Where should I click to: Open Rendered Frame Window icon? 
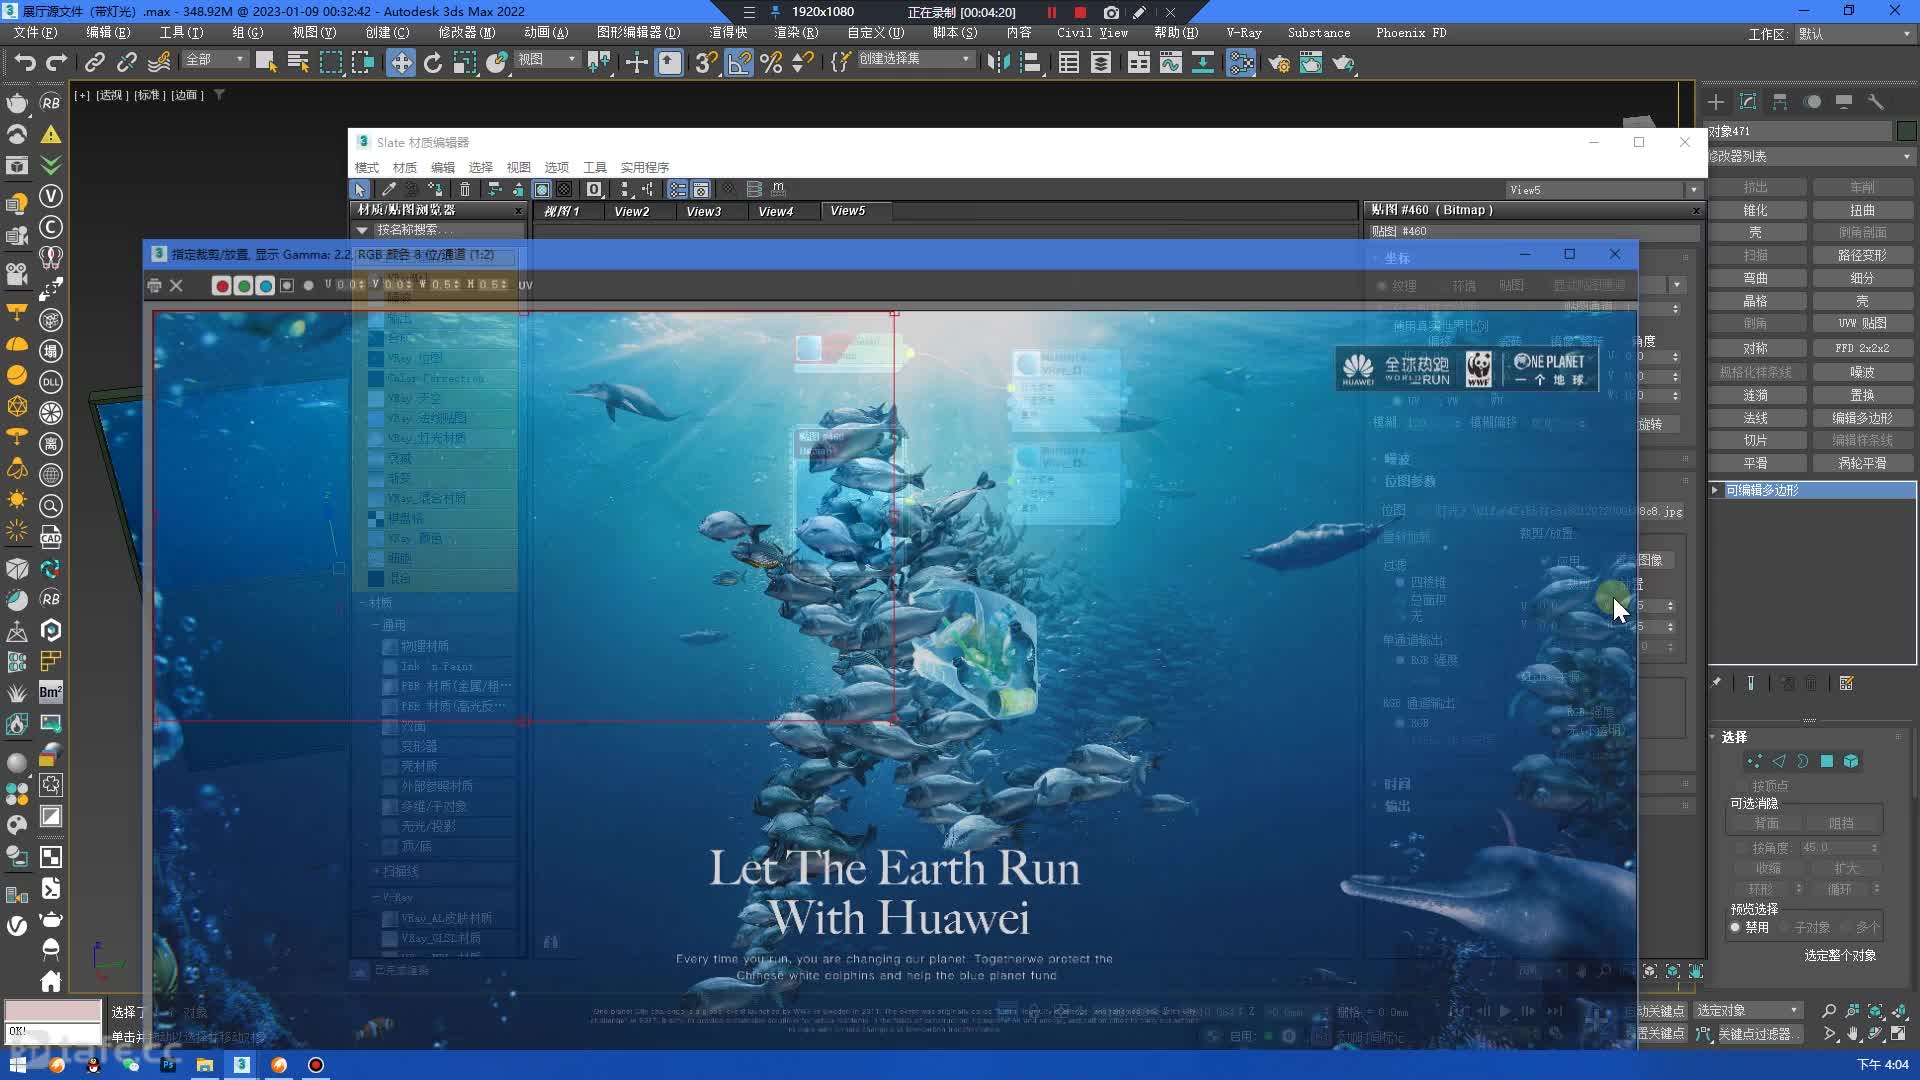click(x=1311, y=62)
